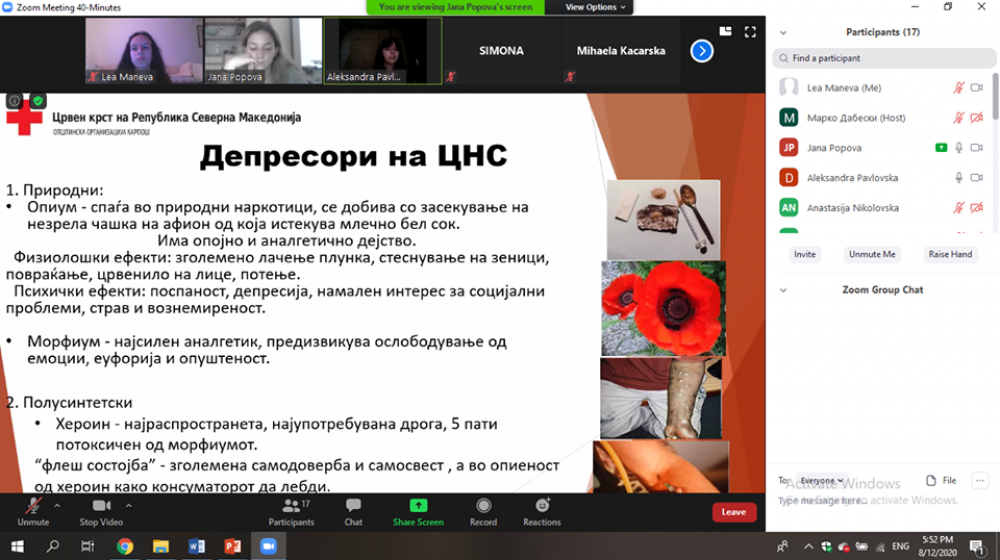The image size is (1000, 560).
Task: Expand the View Options dropdown
Action: pyautogui.click(x=596, y=7)
